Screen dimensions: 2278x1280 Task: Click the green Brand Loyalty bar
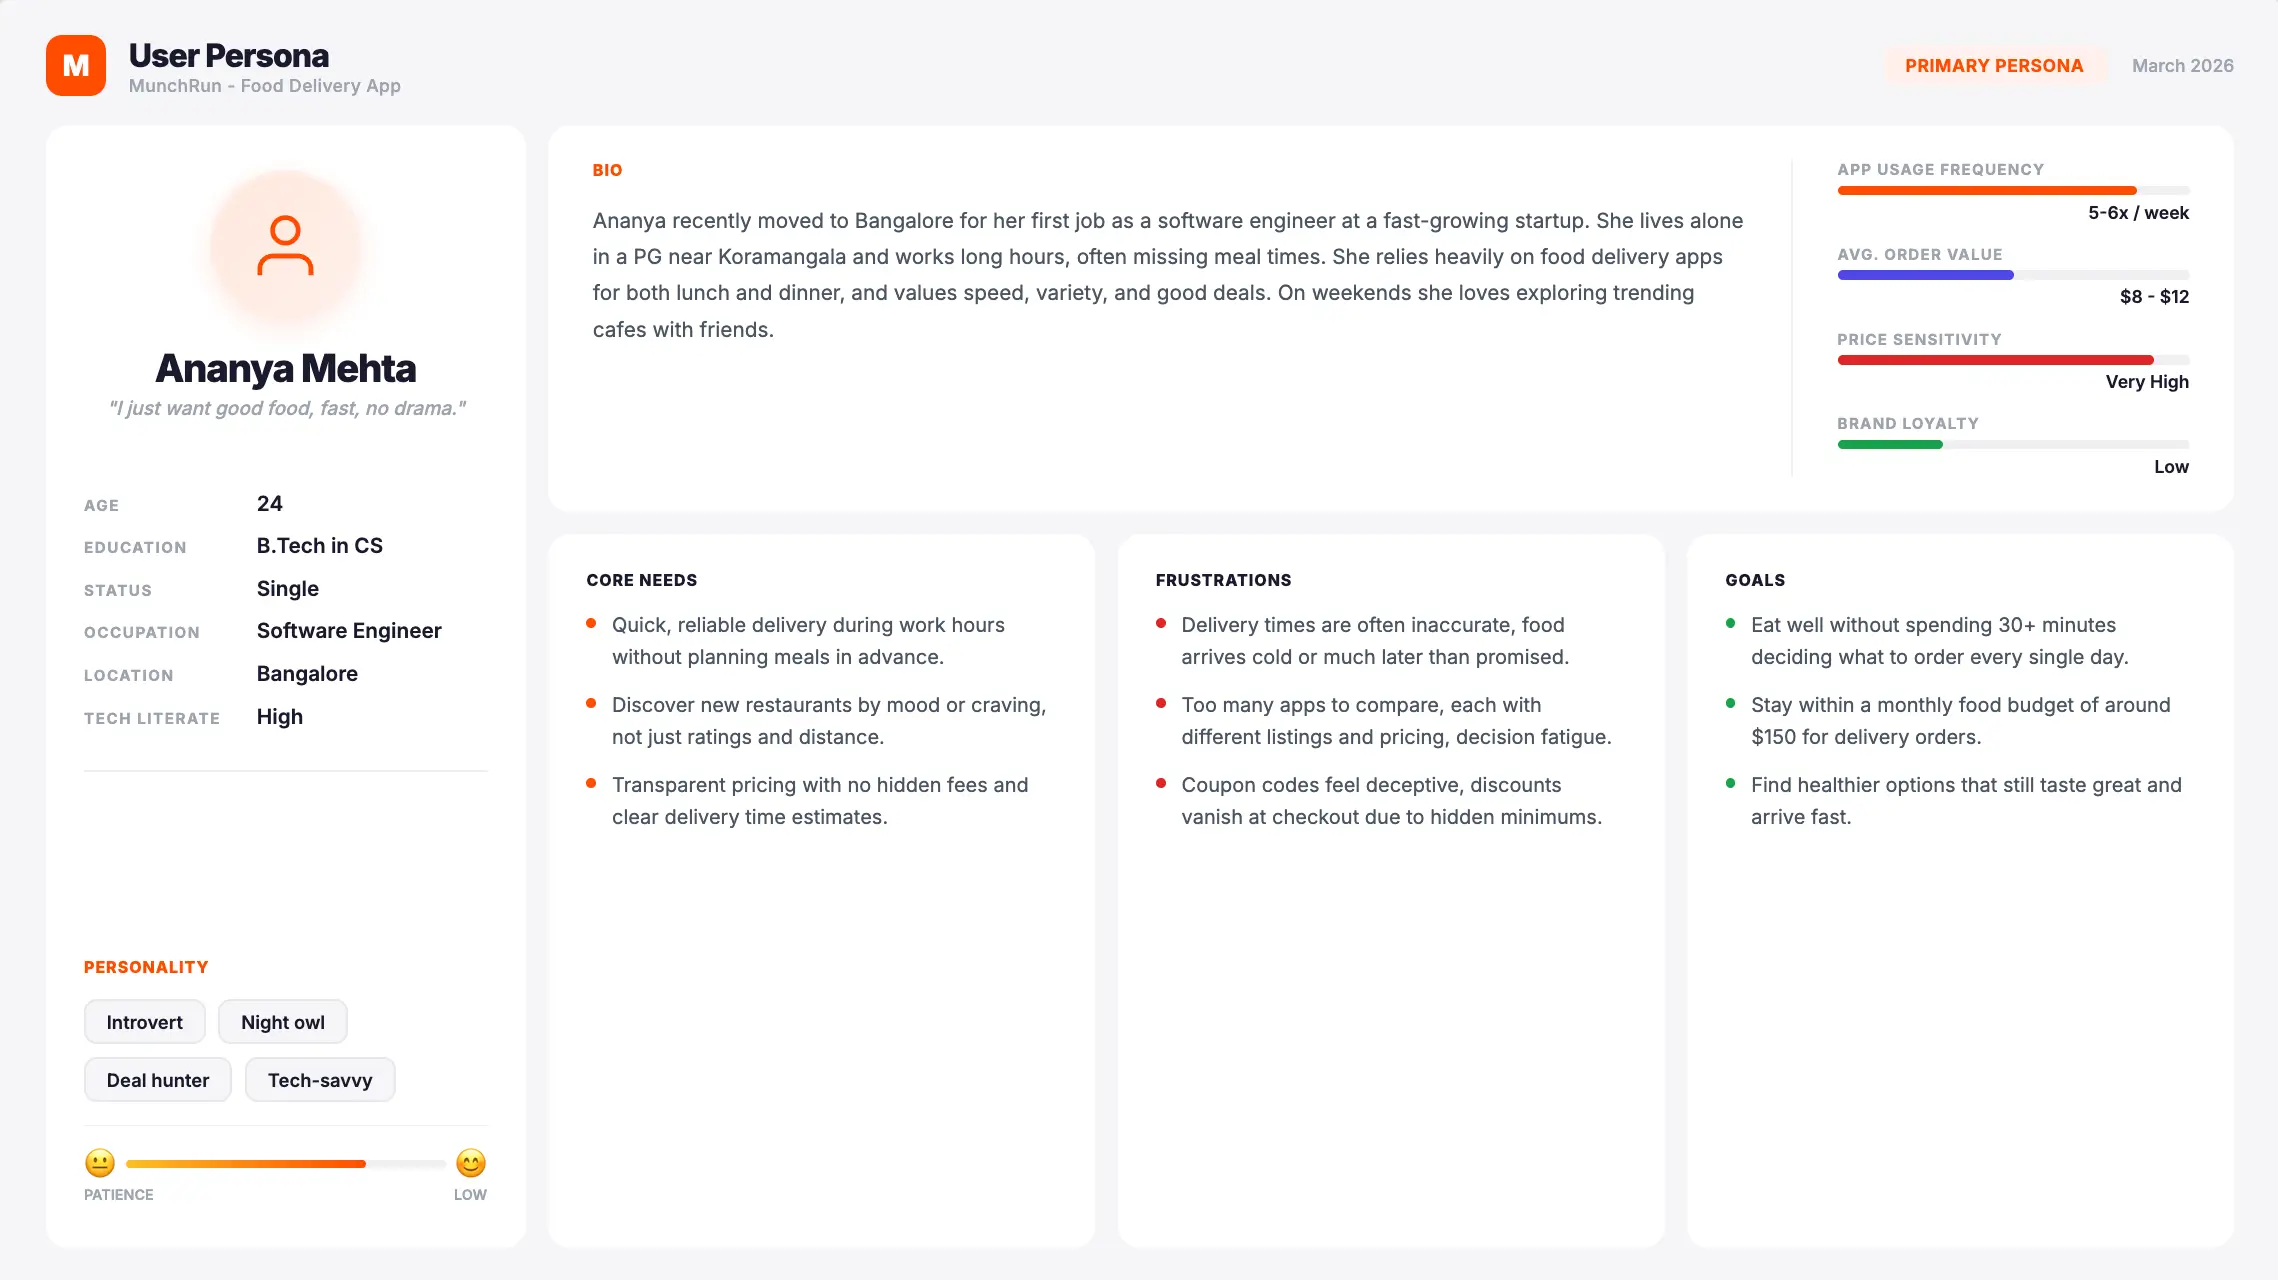[2013, 444]
